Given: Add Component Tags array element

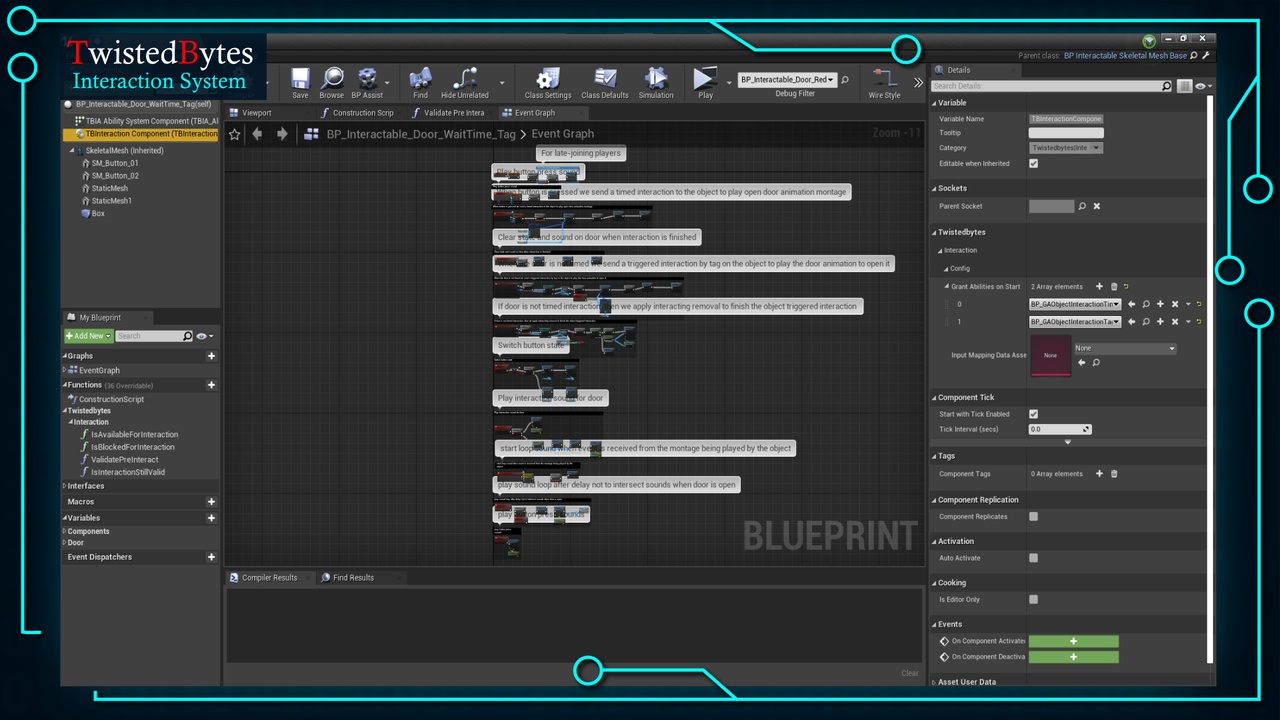Looking at the screenshot, I should (x=1100, y=474).
